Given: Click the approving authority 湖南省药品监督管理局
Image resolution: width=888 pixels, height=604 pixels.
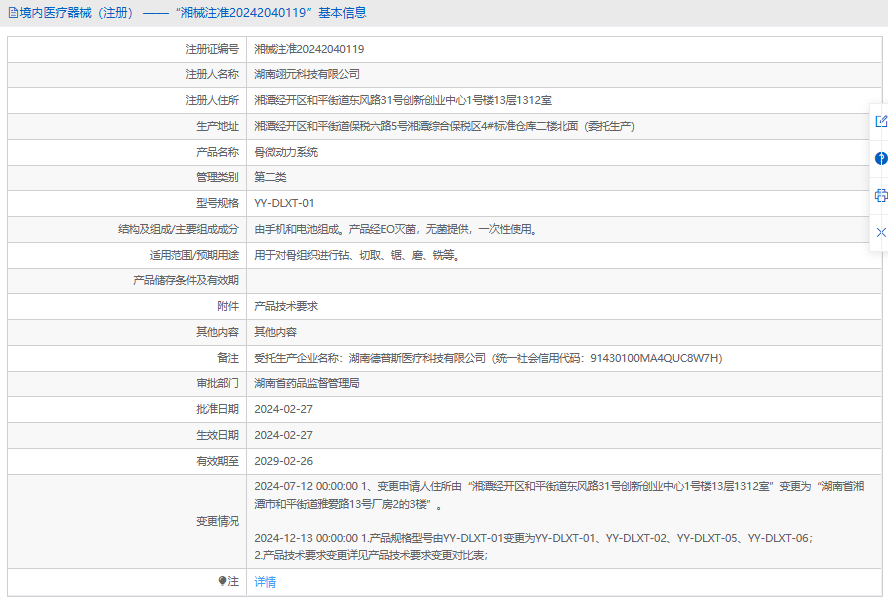Looking at the screenshot, I should point(307,383).
